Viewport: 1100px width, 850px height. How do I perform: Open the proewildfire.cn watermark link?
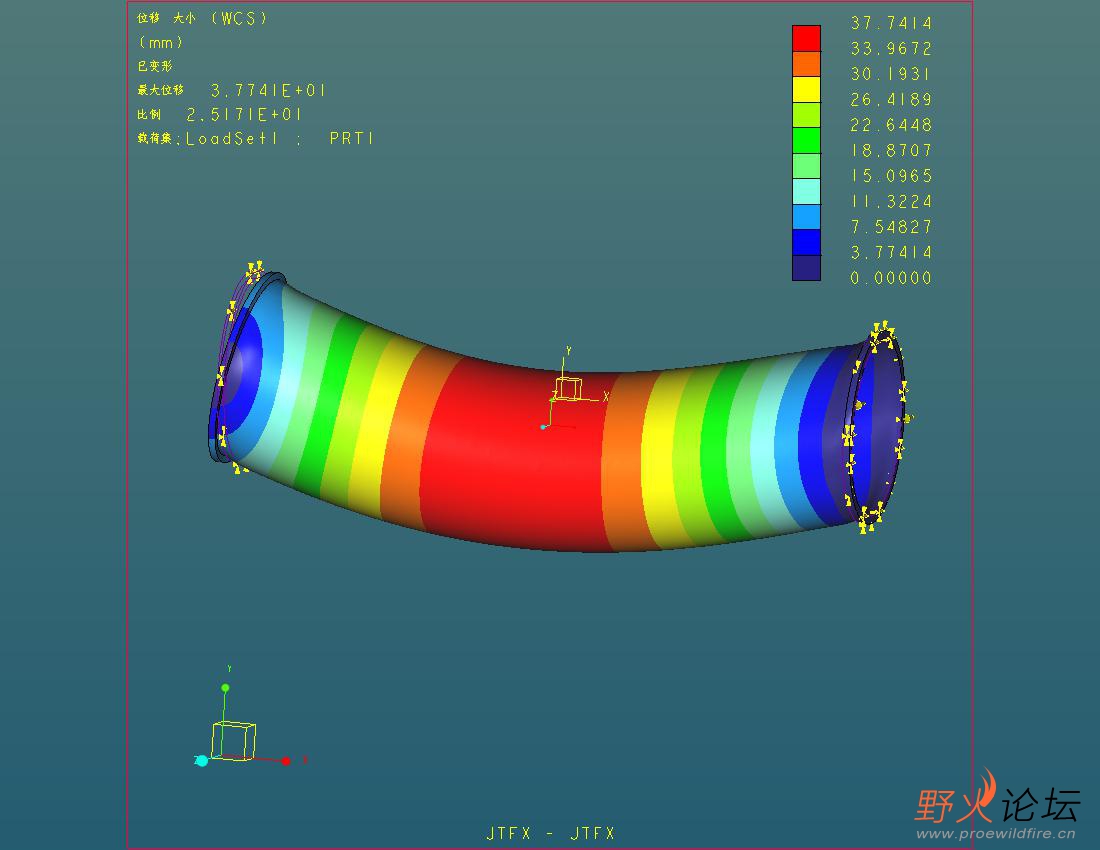click(x=996, y=834)
